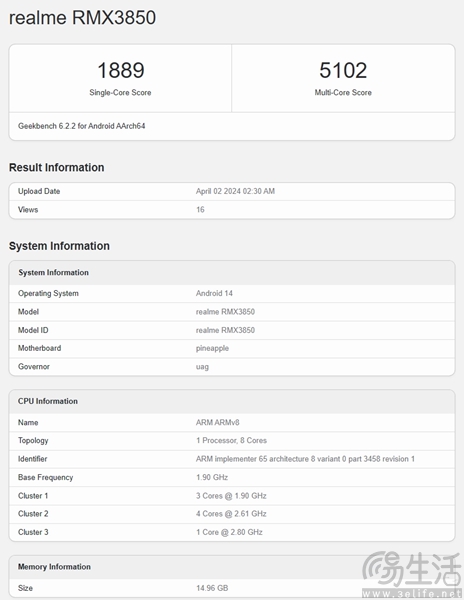Click the Topology row 1 Processor, 8 Cores

(x=231, y=440)
